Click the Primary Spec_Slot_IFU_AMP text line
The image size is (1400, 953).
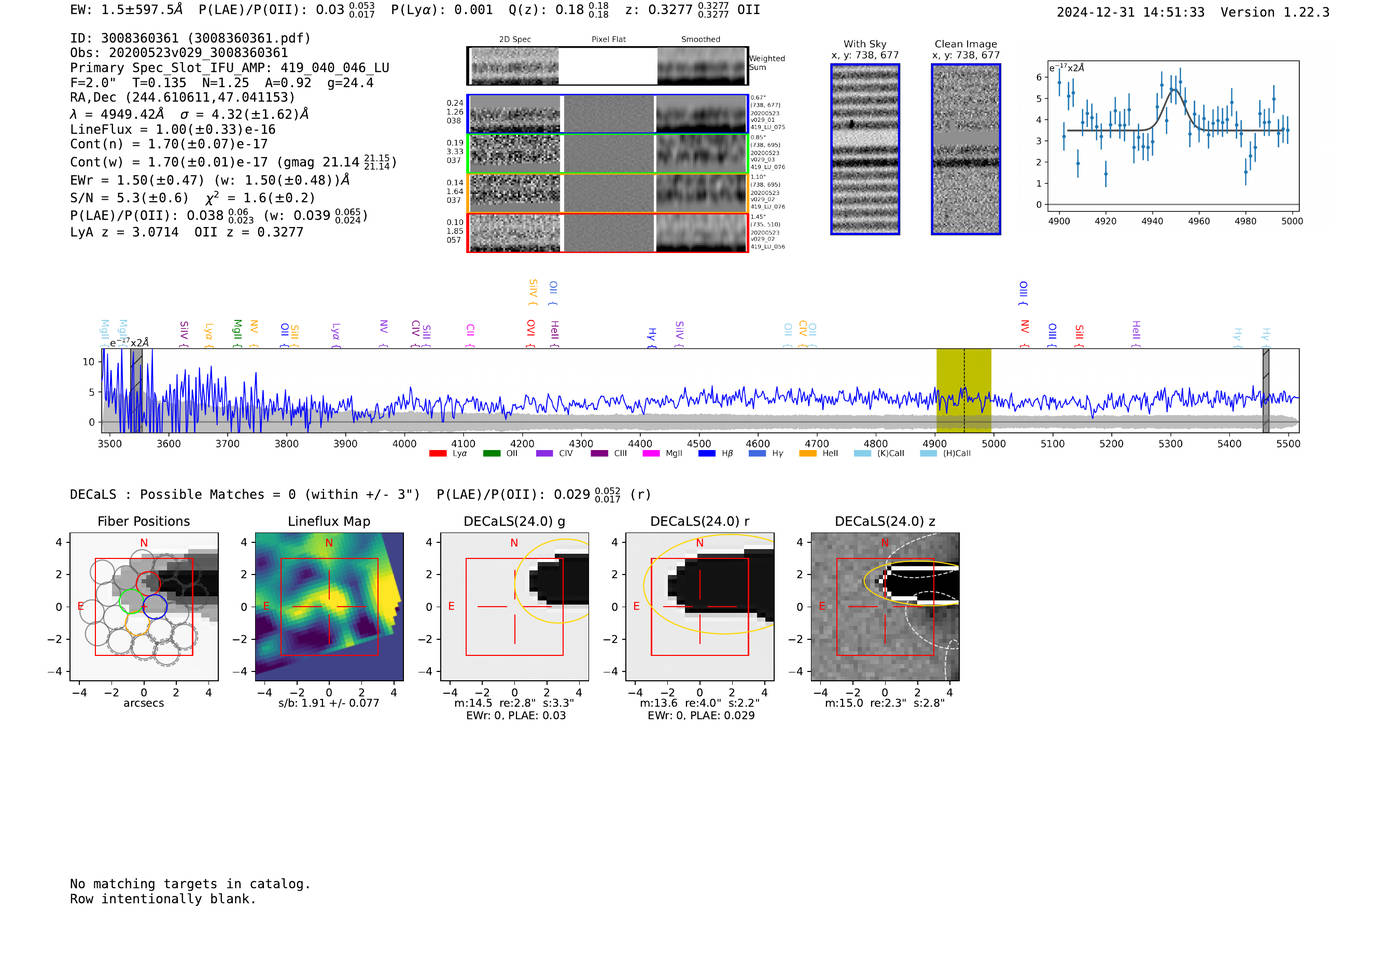(x=230, y=68)
